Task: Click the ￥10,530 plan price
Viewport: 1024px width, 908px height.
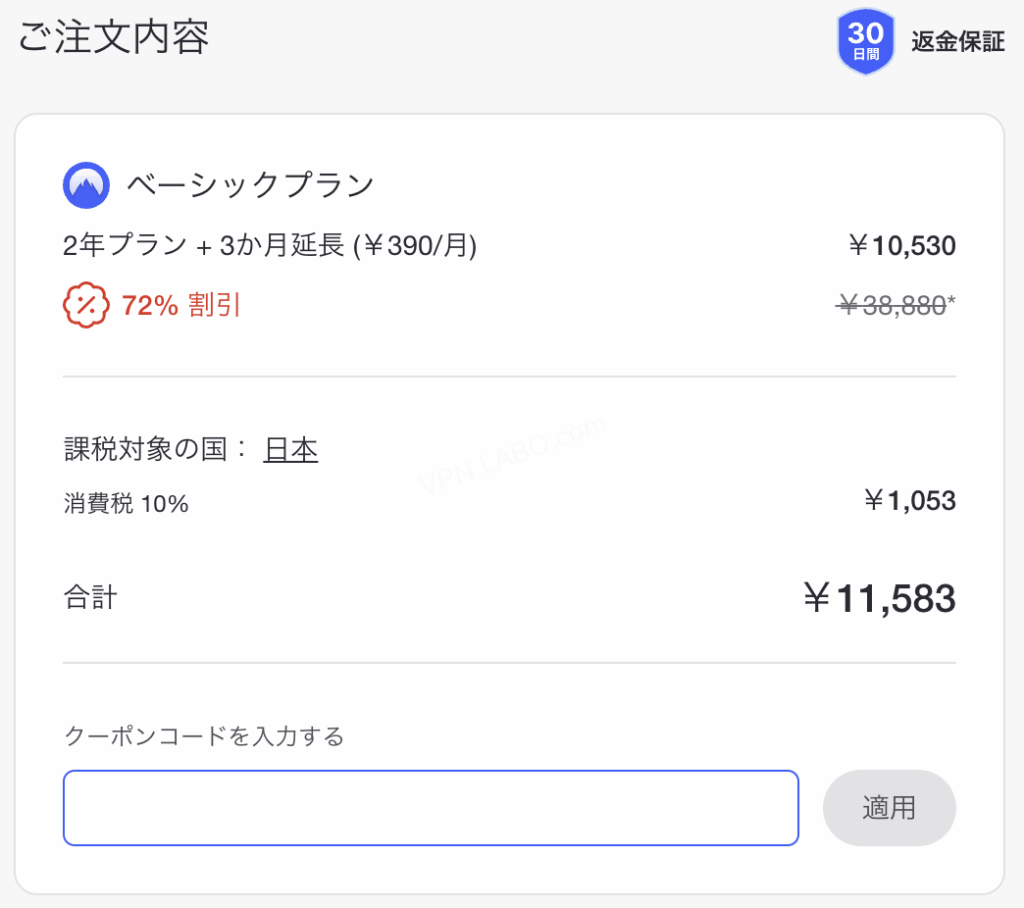Action: coord(901,245)
